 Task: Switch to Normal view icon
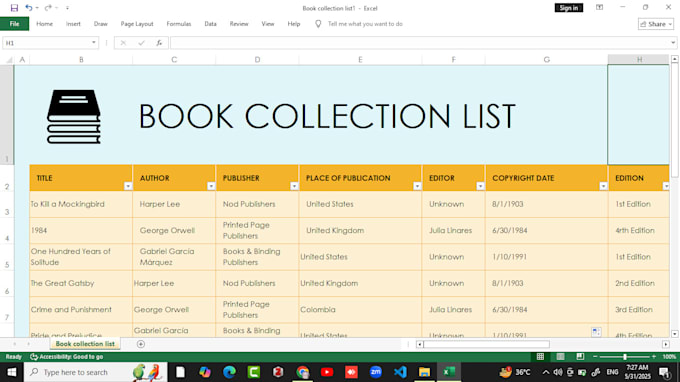(x=540, y=356)
